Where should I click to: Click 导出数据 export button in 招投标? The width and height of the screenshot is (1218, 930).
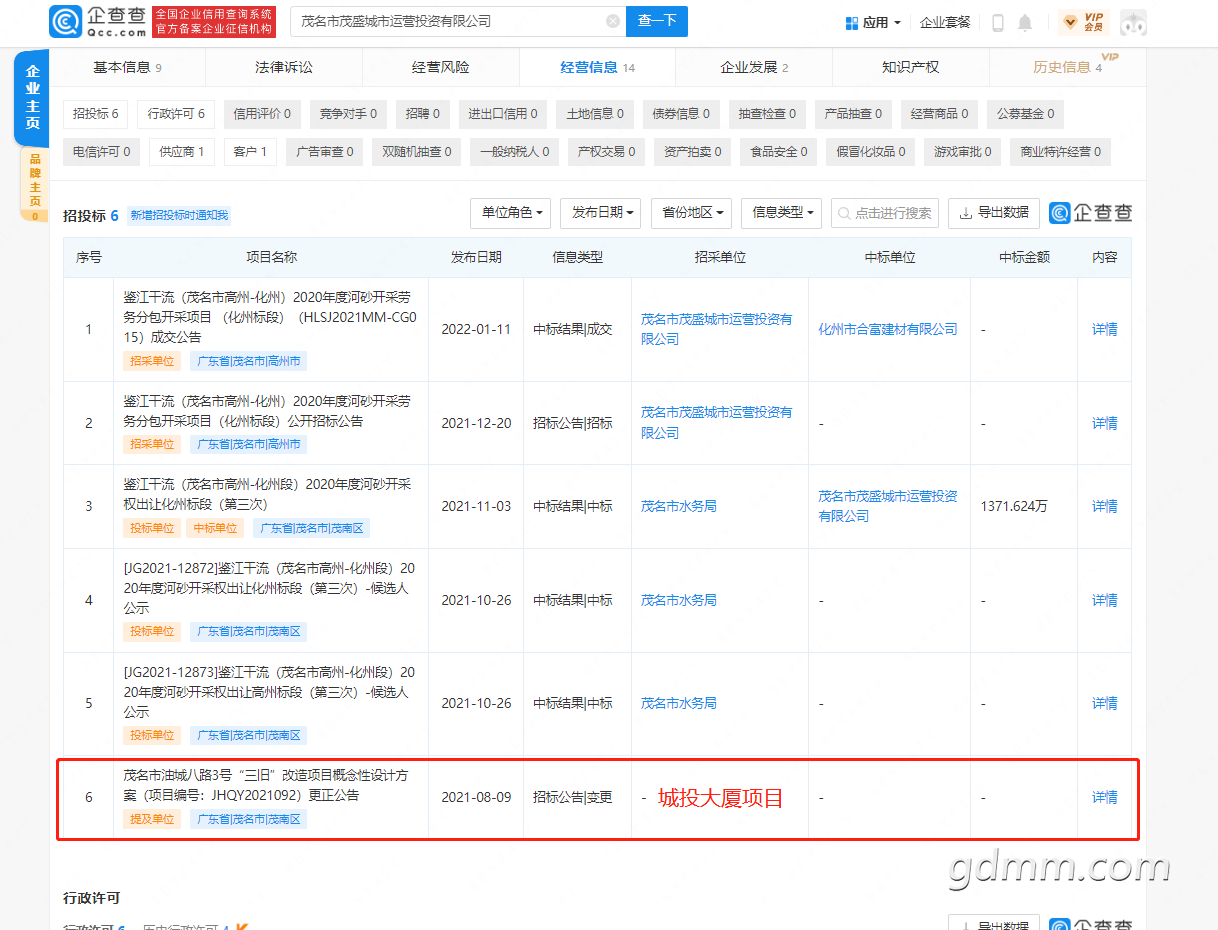(x=994, y=213)
